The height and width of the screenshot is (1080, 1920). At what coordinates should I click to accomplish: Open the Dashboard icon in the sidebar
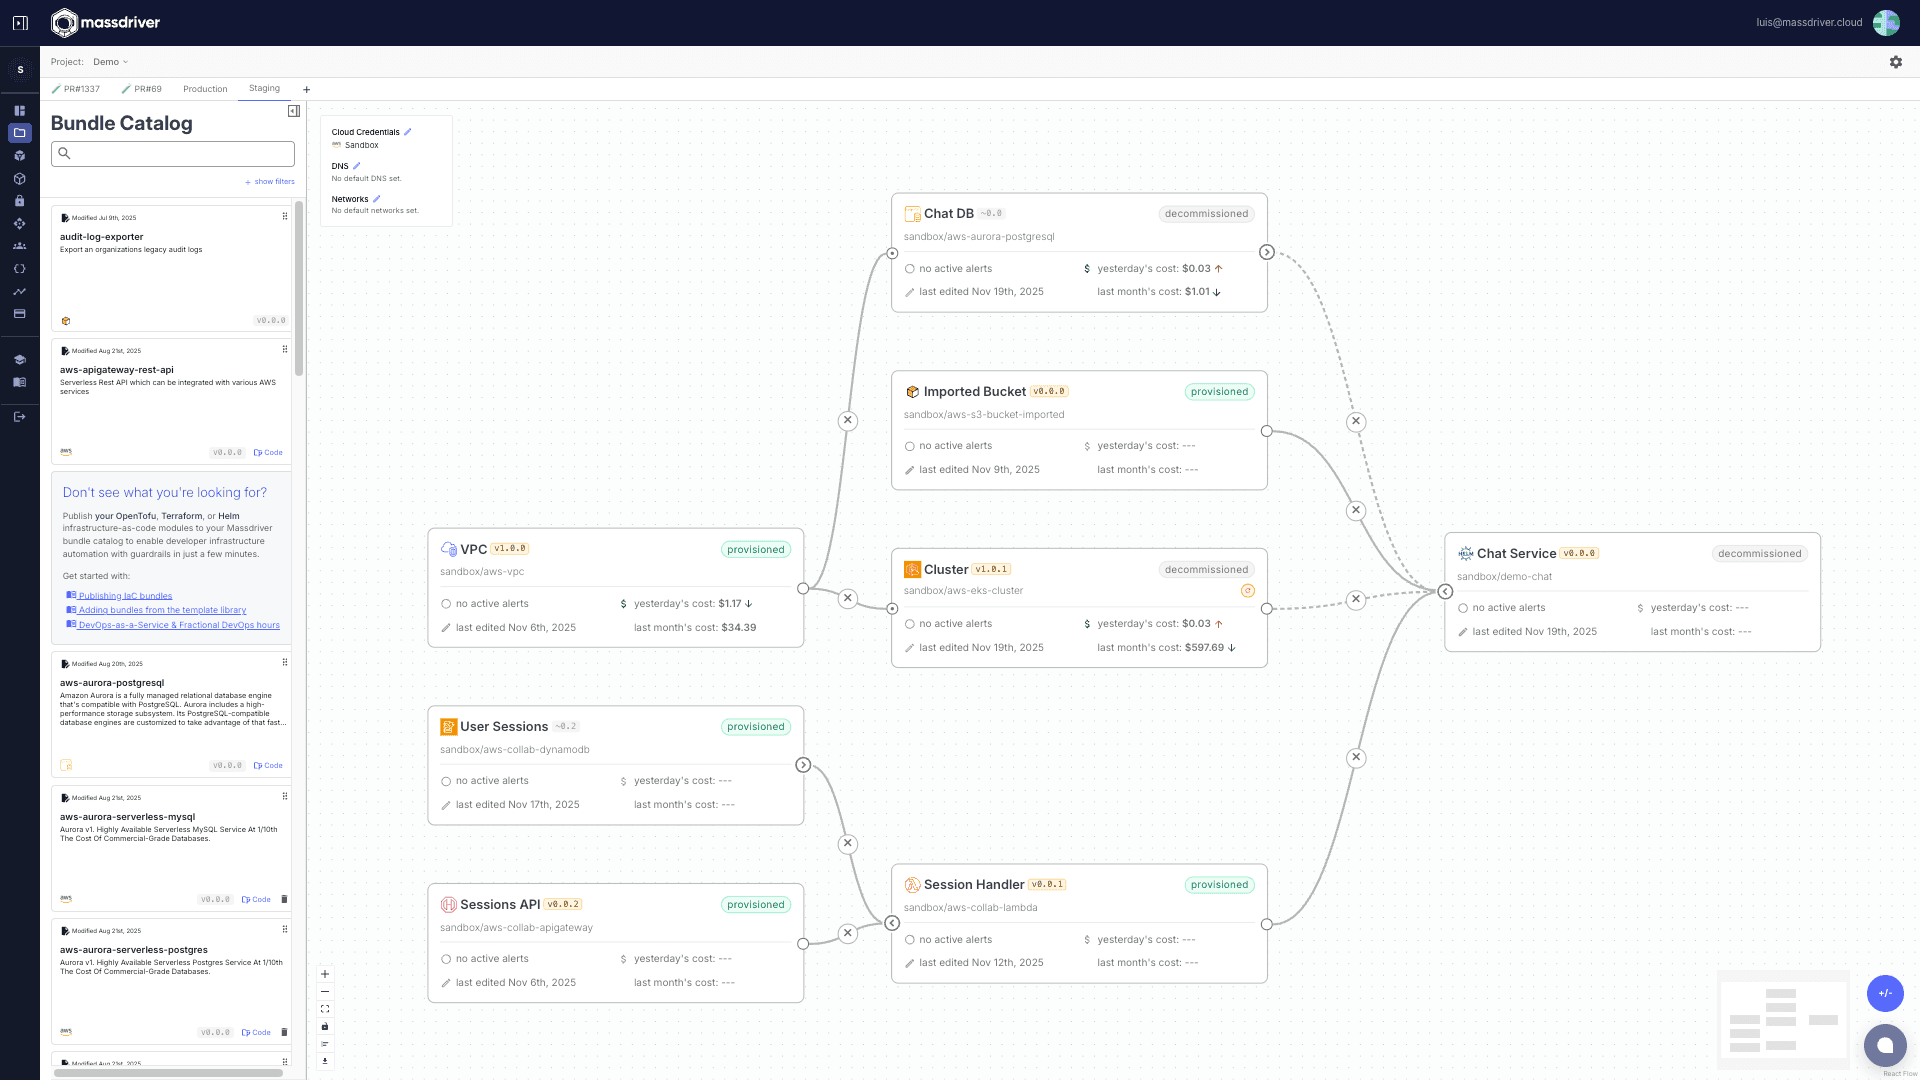click(x=20, y=110)
